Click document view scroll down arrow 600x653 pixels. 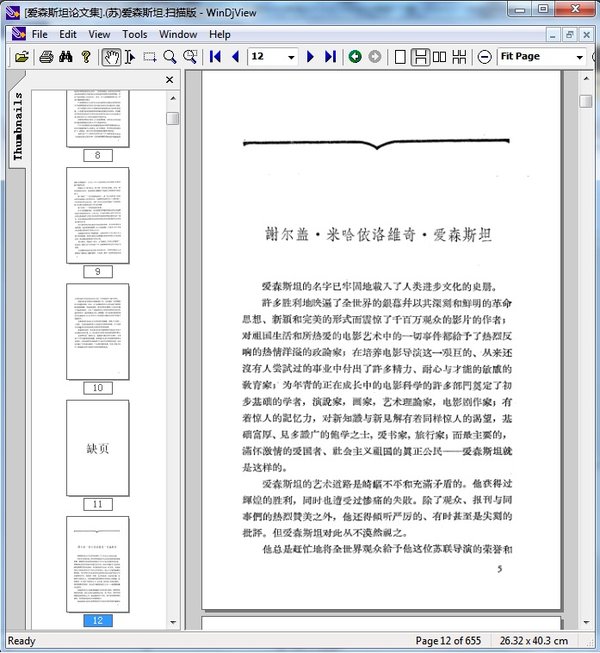point(586,623)
